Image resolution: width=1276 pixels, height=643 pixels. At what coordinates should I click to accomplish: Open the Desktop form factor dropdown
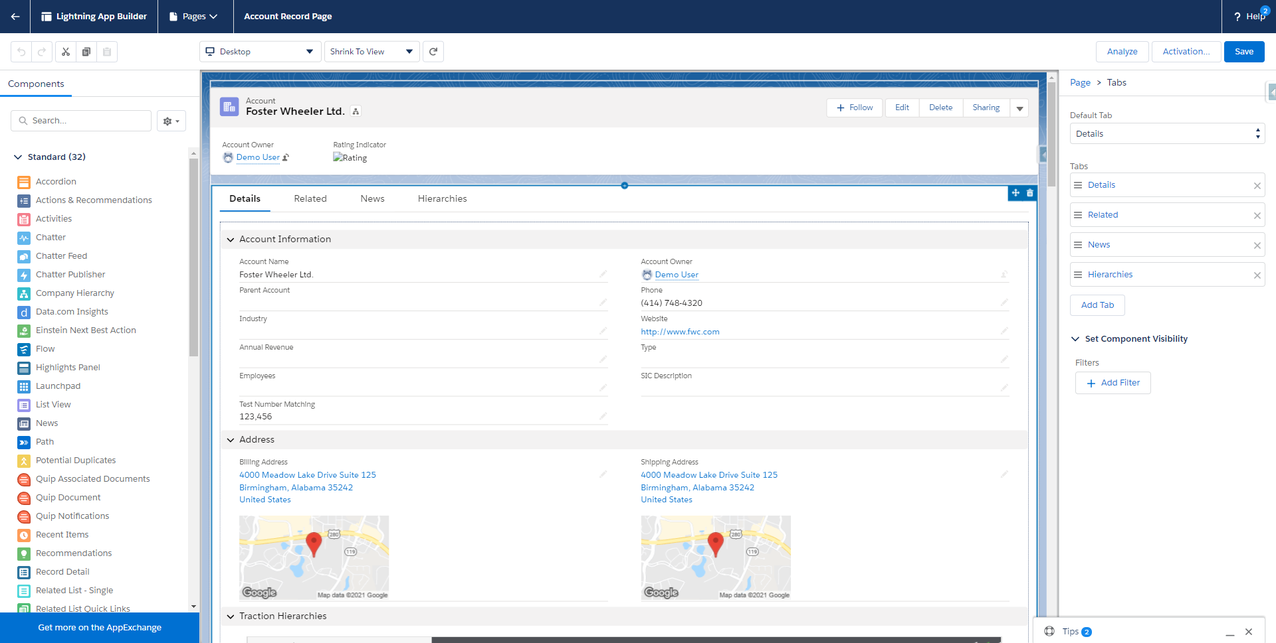click(x=259, y=51)
